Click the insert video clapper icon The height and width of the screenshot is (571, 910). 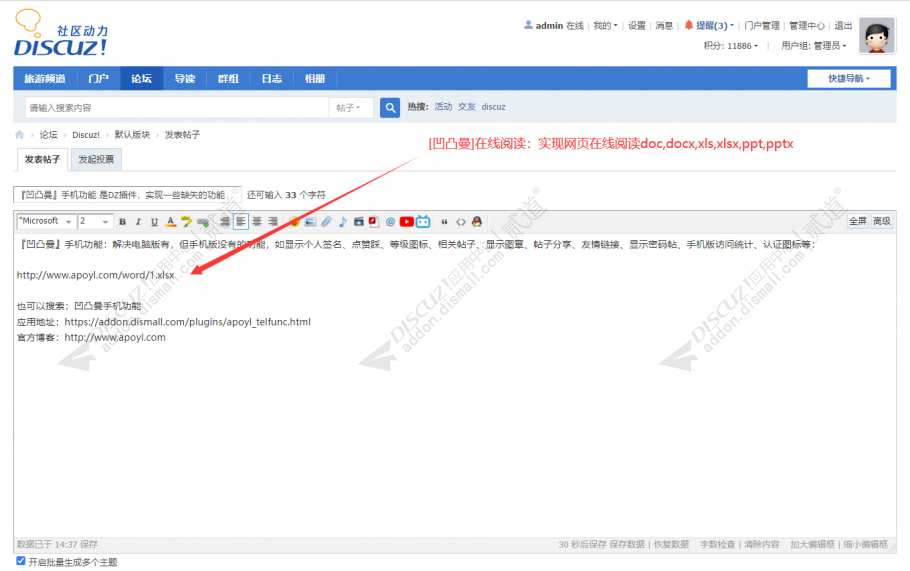[359, 222]
